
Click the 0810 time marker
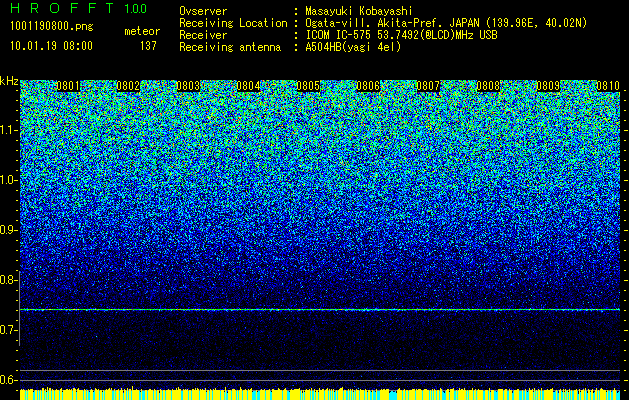pyautogui.click(x=608, y=86)
